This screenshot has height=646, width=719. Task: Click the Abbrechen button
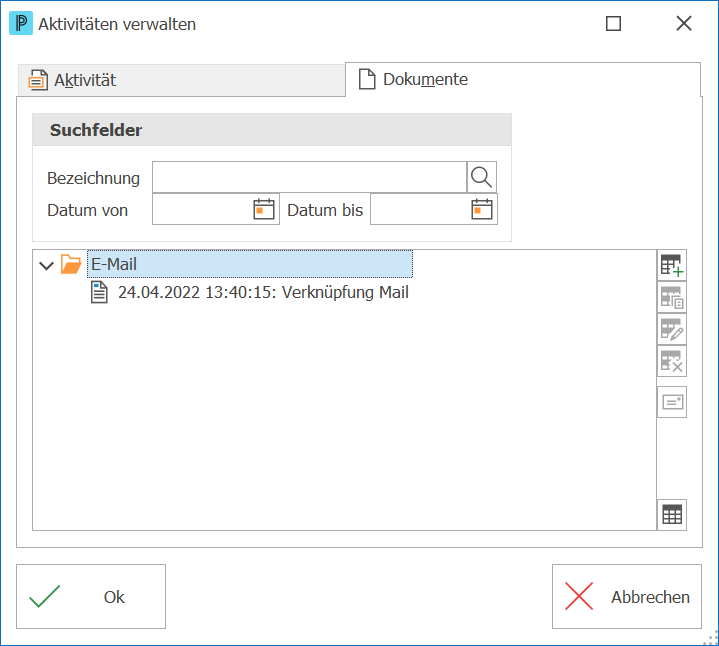pos(627,596)
